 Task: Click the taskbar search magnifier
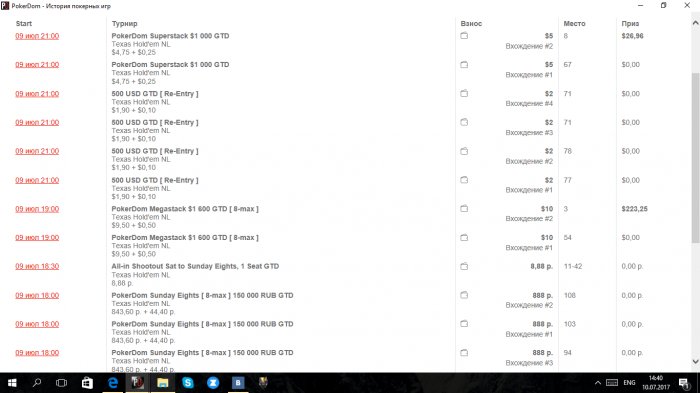point(37,383)
